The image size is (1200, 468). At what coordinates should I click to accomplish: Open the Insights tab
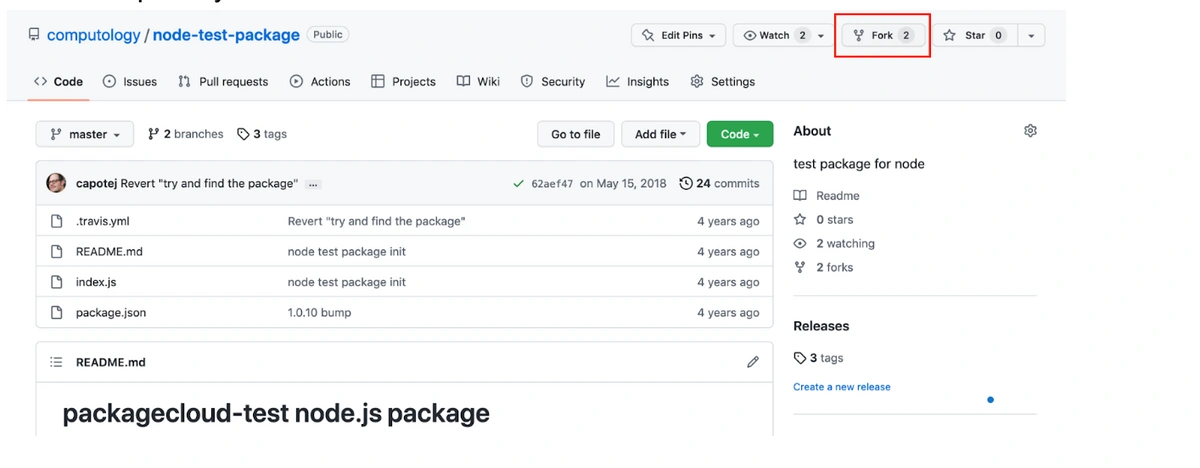[x=638, y=82]
